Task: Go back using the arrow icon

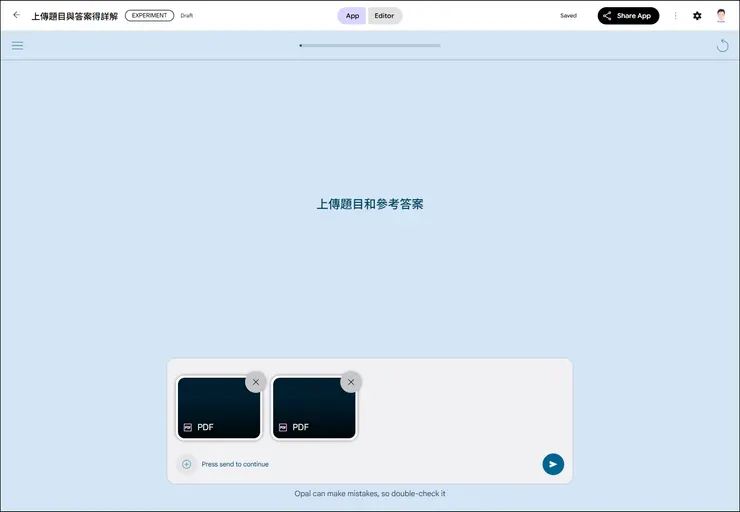Action: click(x=17, y=15)
